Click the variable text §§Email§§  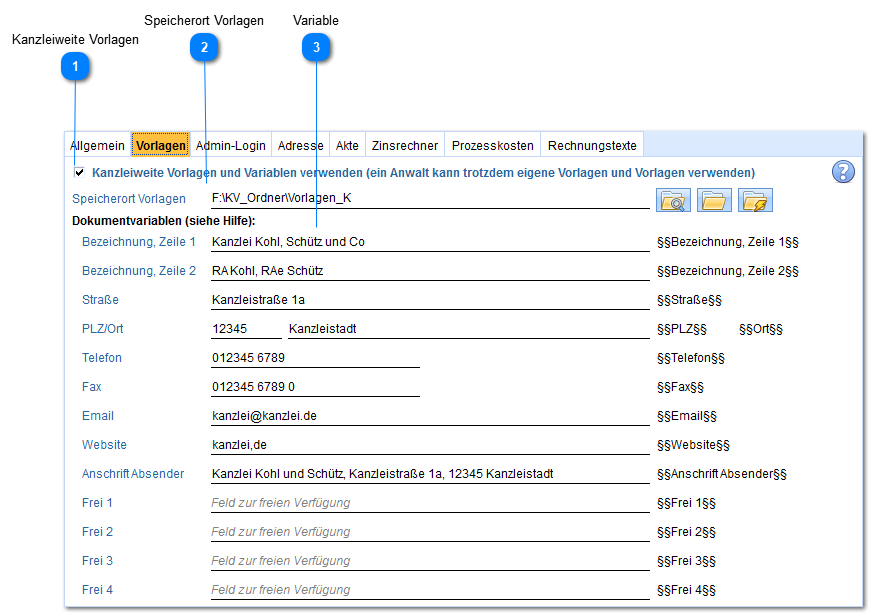click(687, 416)
